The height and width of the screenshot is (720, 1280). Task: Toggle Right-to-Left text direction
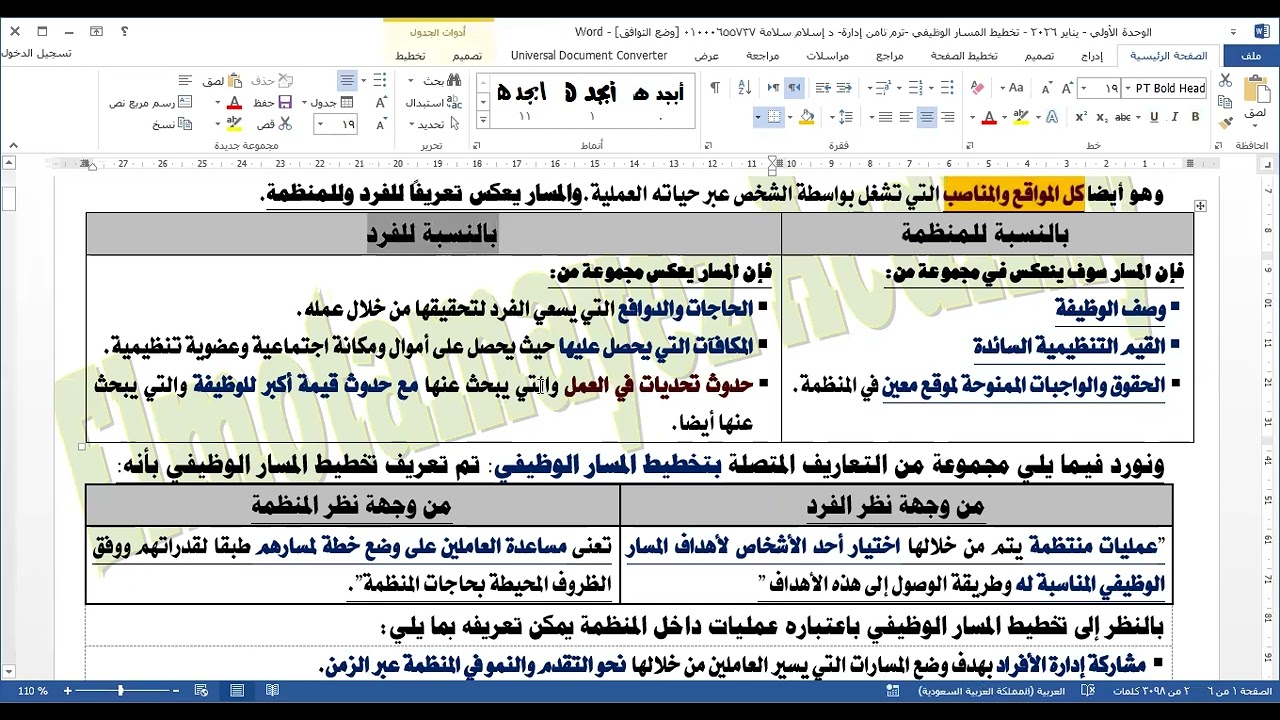(794, 88)
